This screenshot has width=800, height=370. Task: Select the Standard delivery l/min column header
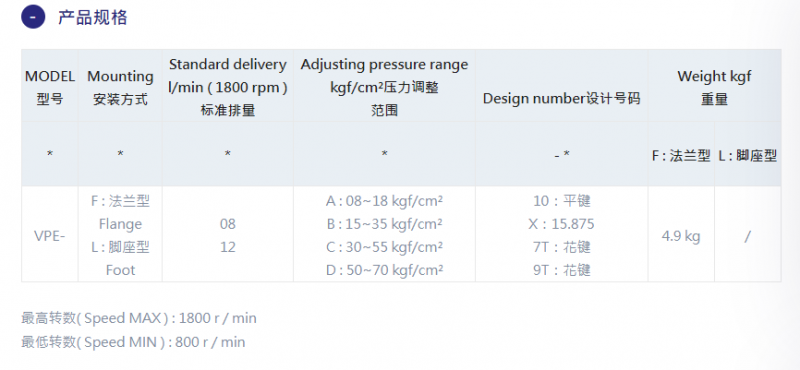228,87
